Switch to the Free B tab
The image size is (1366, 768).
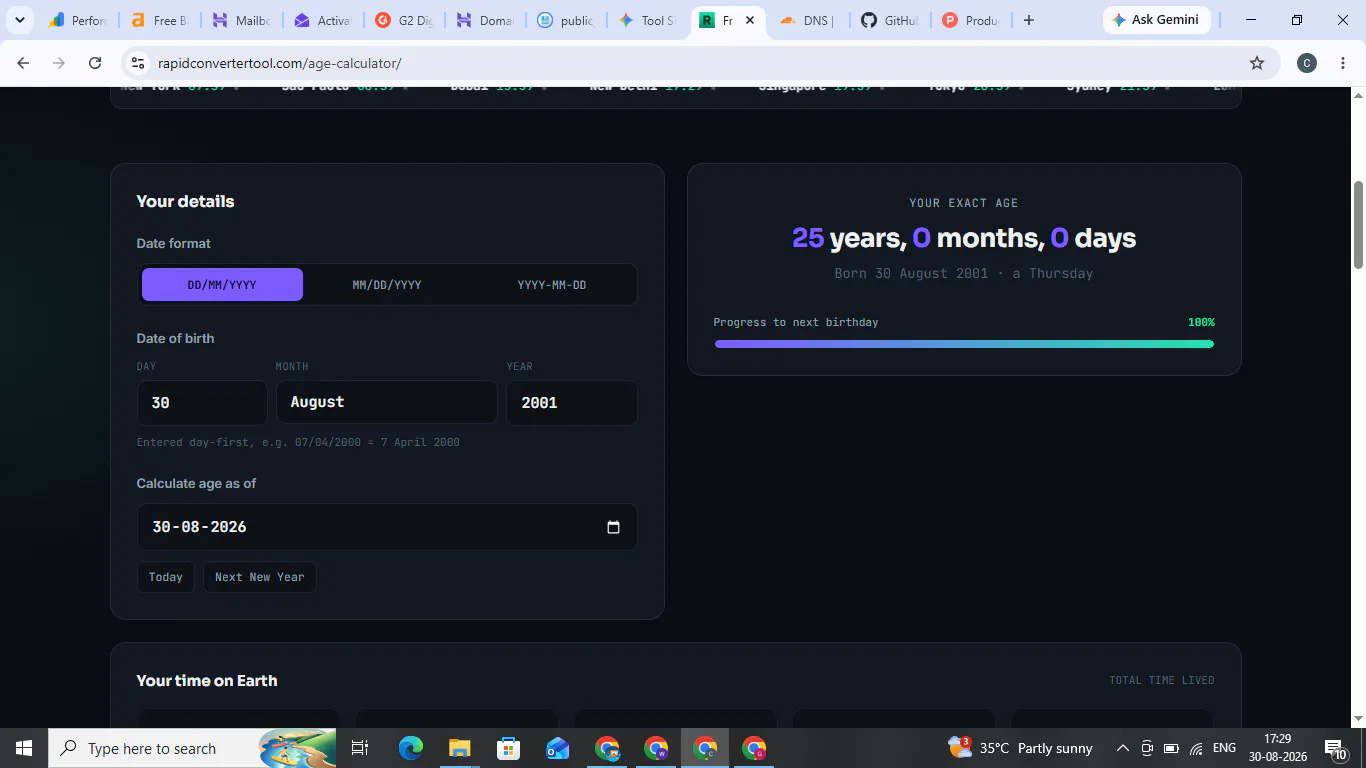click(x=160, y=20)
